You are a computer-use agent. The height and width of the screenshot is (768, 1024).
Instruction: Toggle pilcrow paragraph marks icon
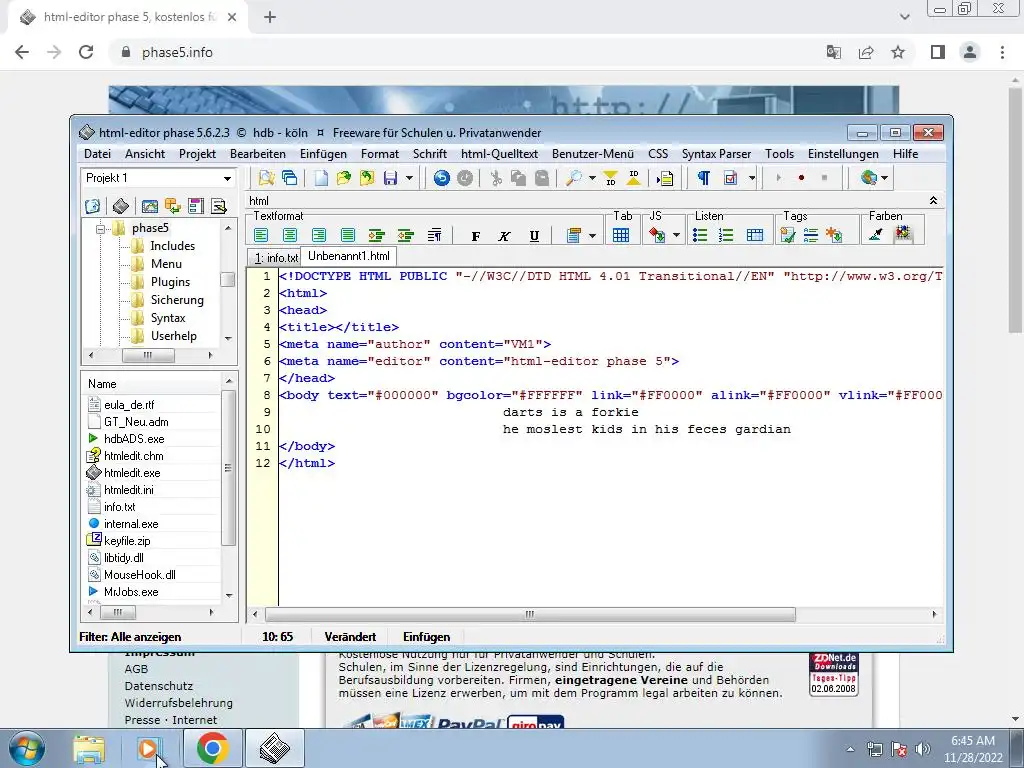pyautogui.click(x=703, y=178)
